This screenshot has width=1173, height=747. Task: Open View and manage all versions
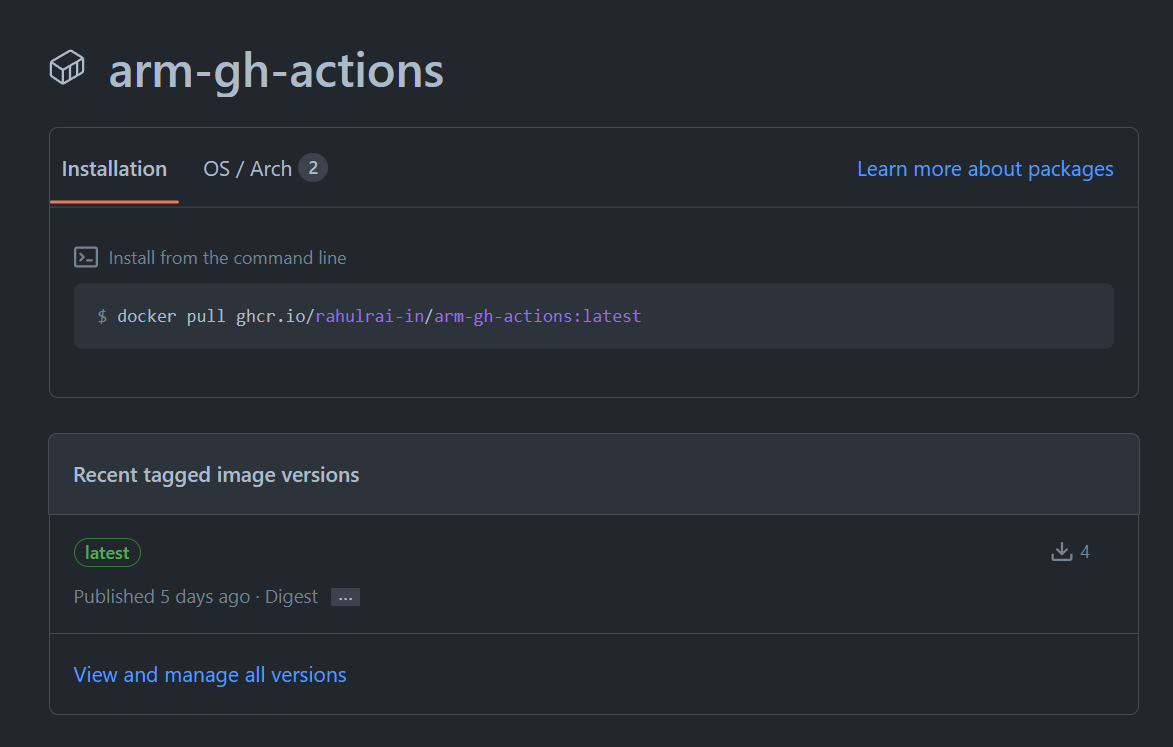[210, 675]
